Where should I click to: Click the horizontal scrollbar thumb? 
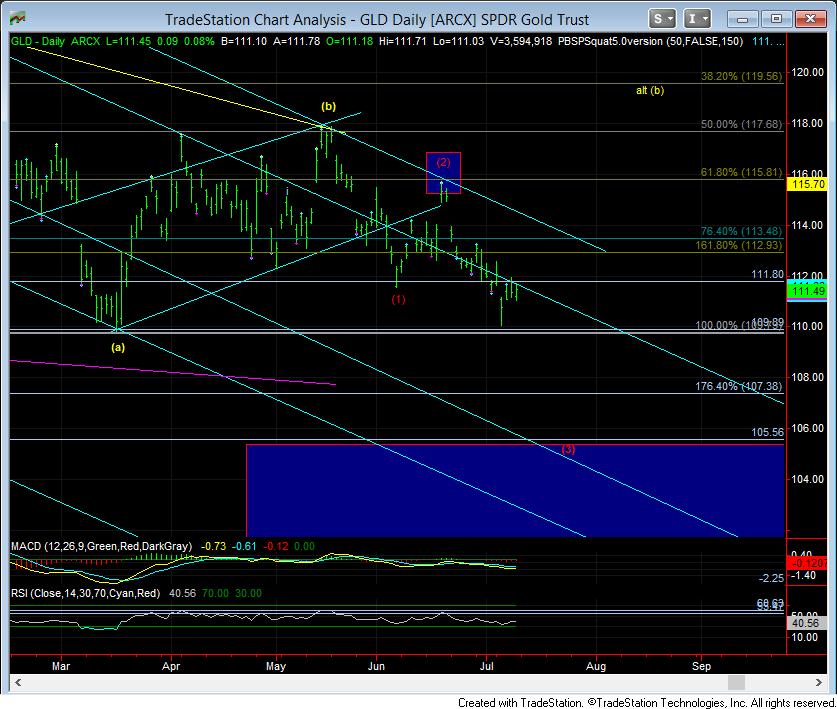point(736,682)
